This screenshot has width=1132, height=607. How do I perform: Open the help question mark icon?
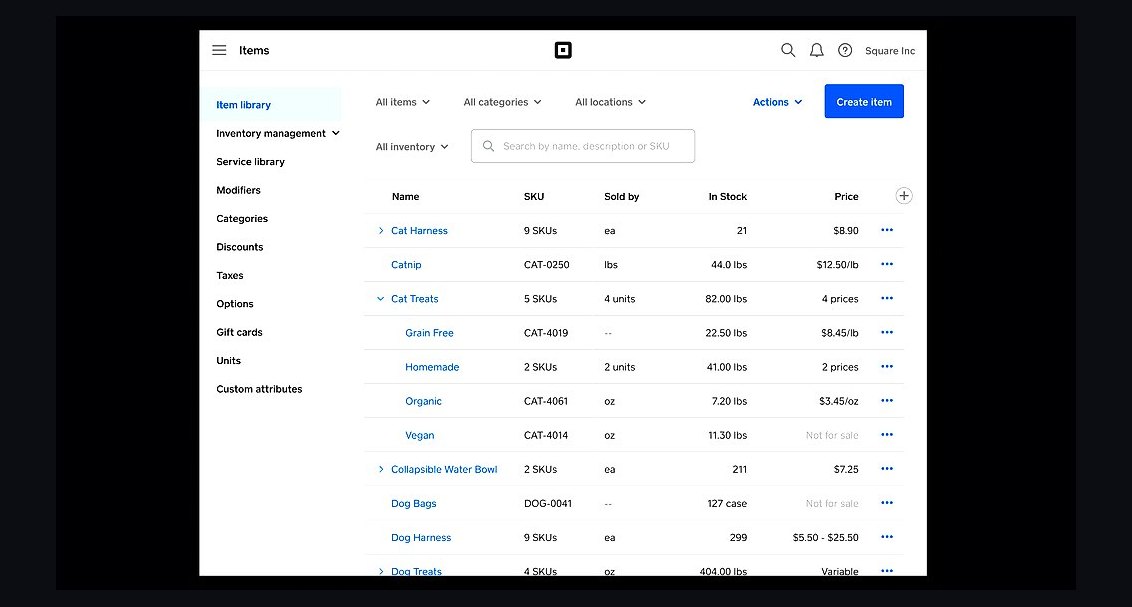(x=845, y=51)
